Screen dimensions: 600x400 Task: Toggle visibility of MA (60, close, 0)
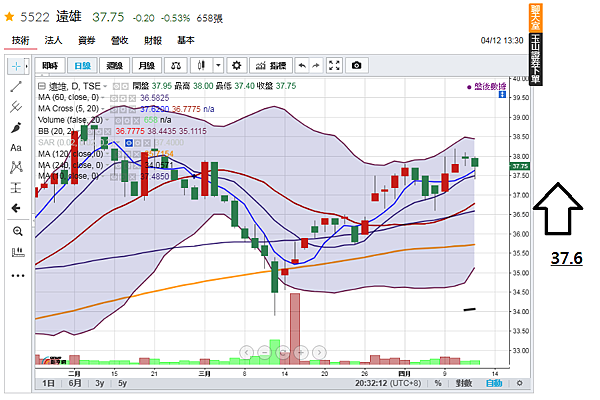(114, 98)
